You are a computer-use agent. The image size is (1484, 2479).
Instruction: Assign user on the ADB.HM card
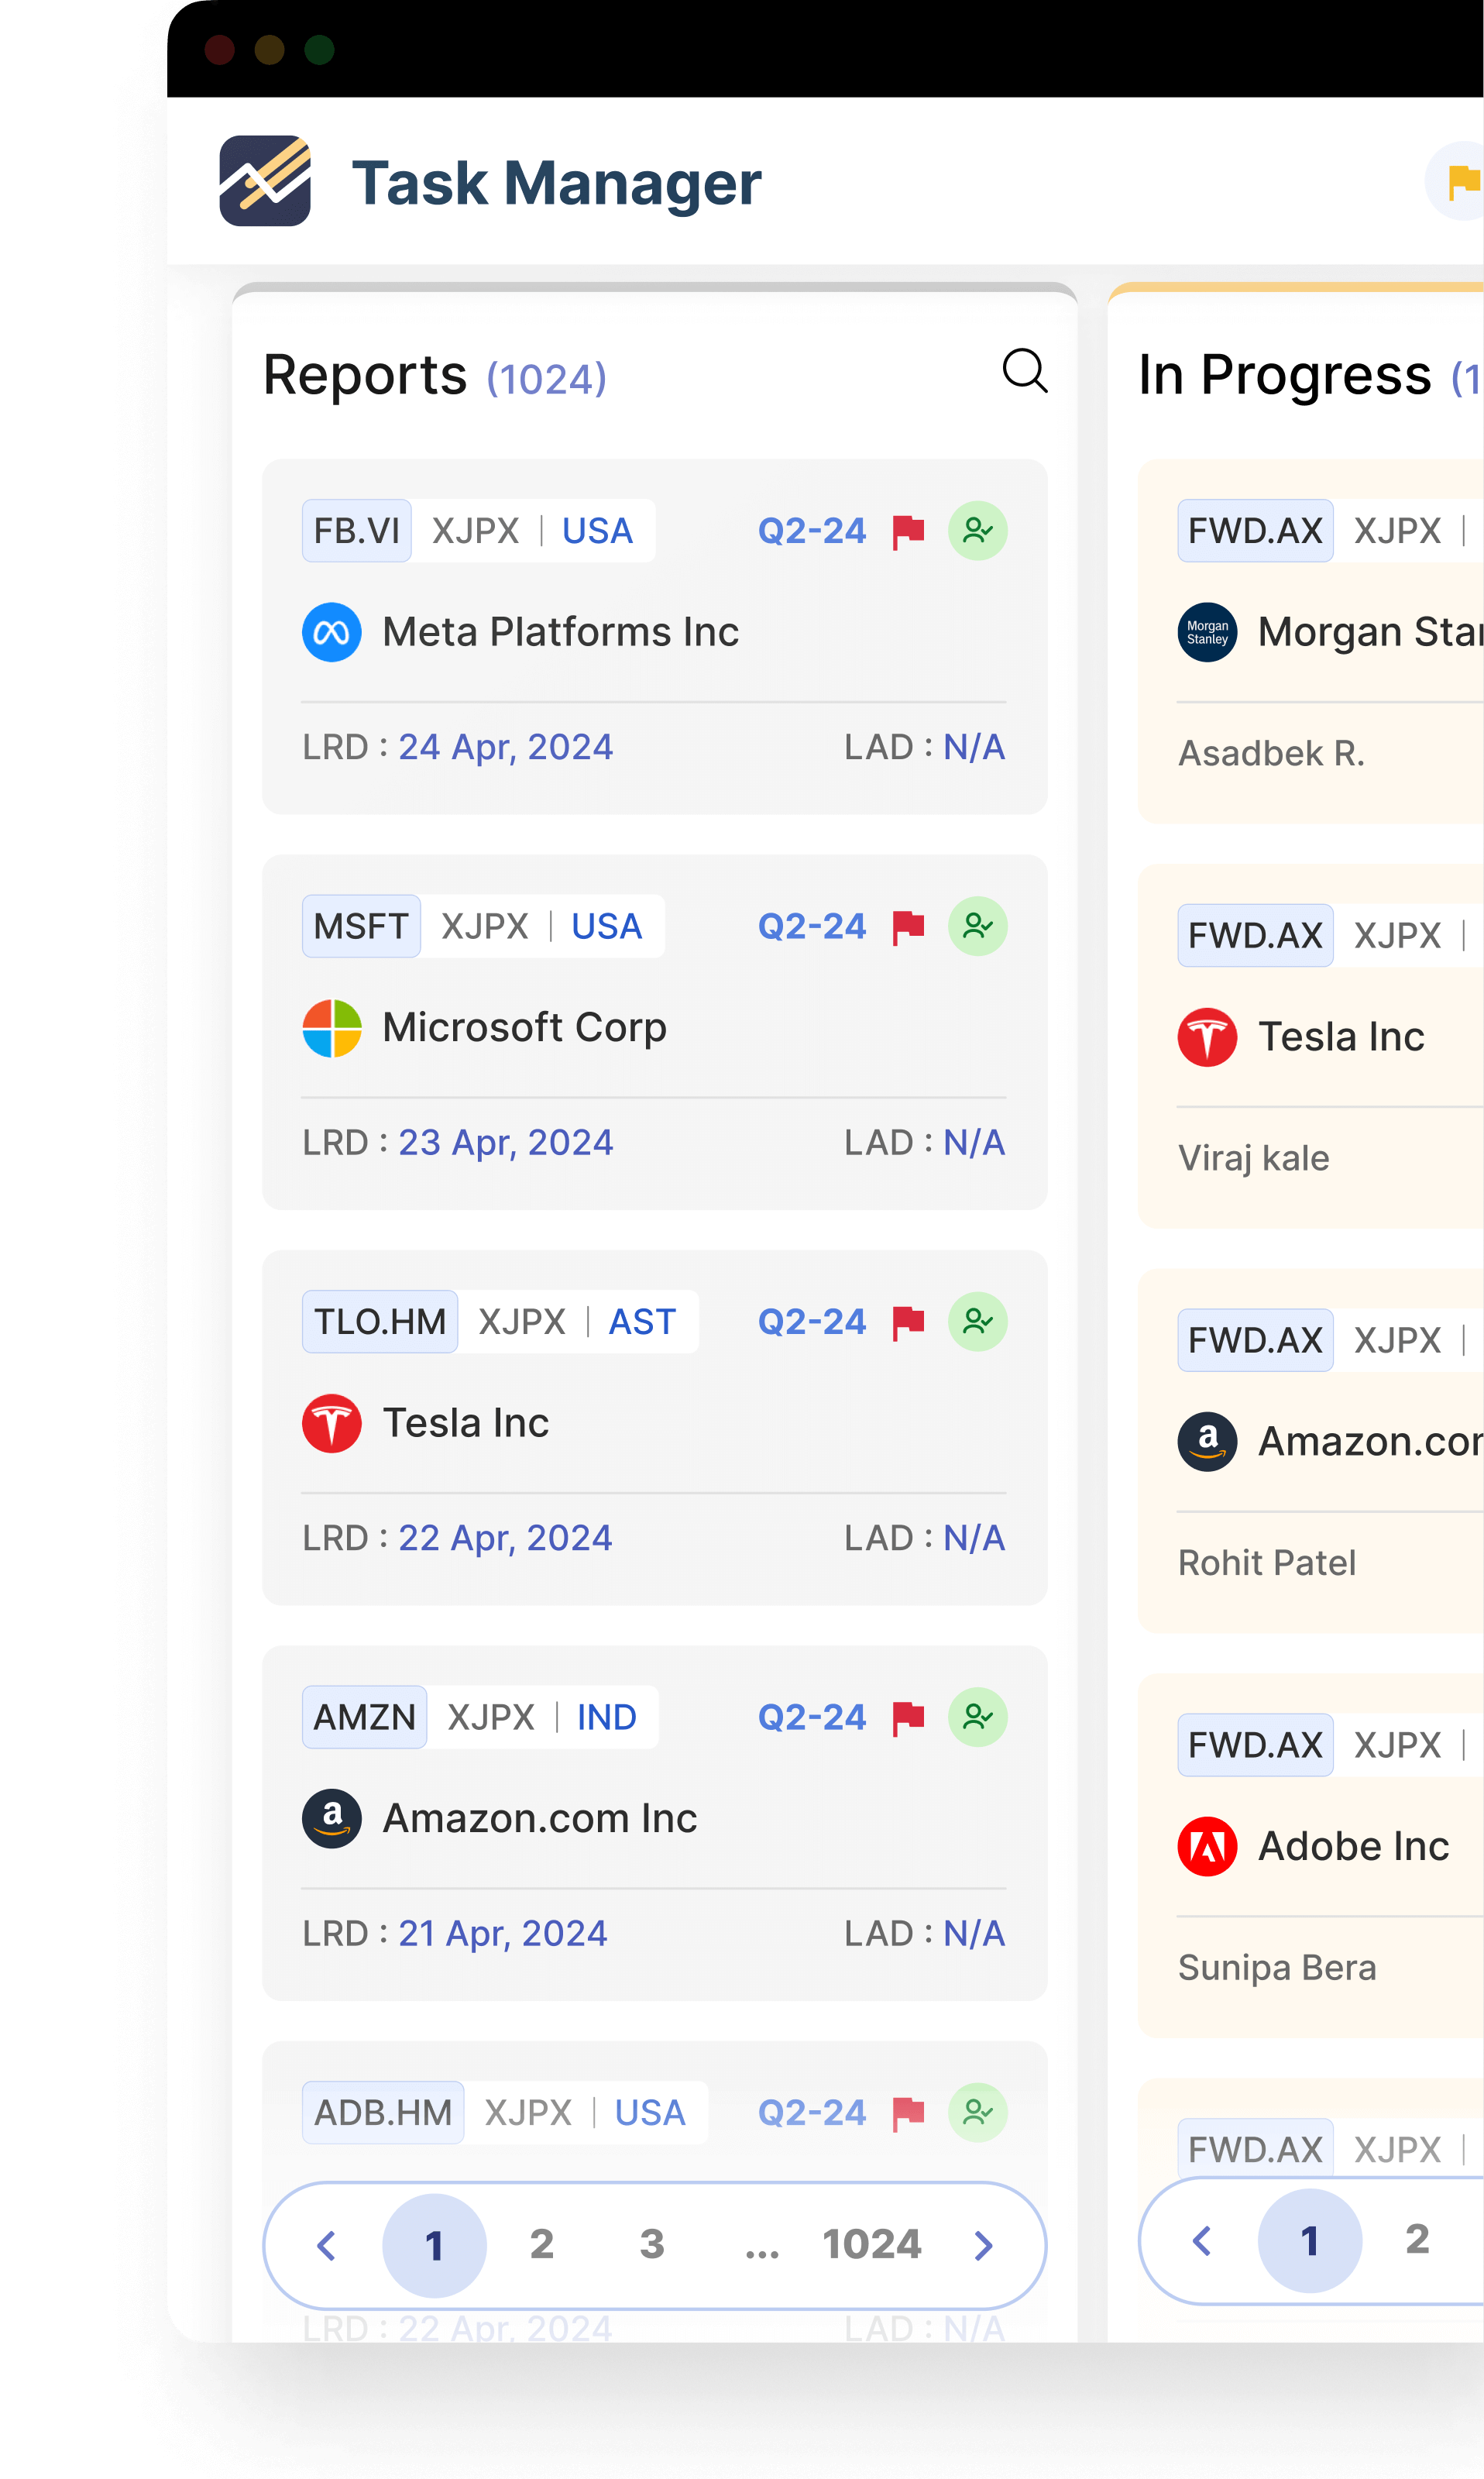(x=977, y=2112)
